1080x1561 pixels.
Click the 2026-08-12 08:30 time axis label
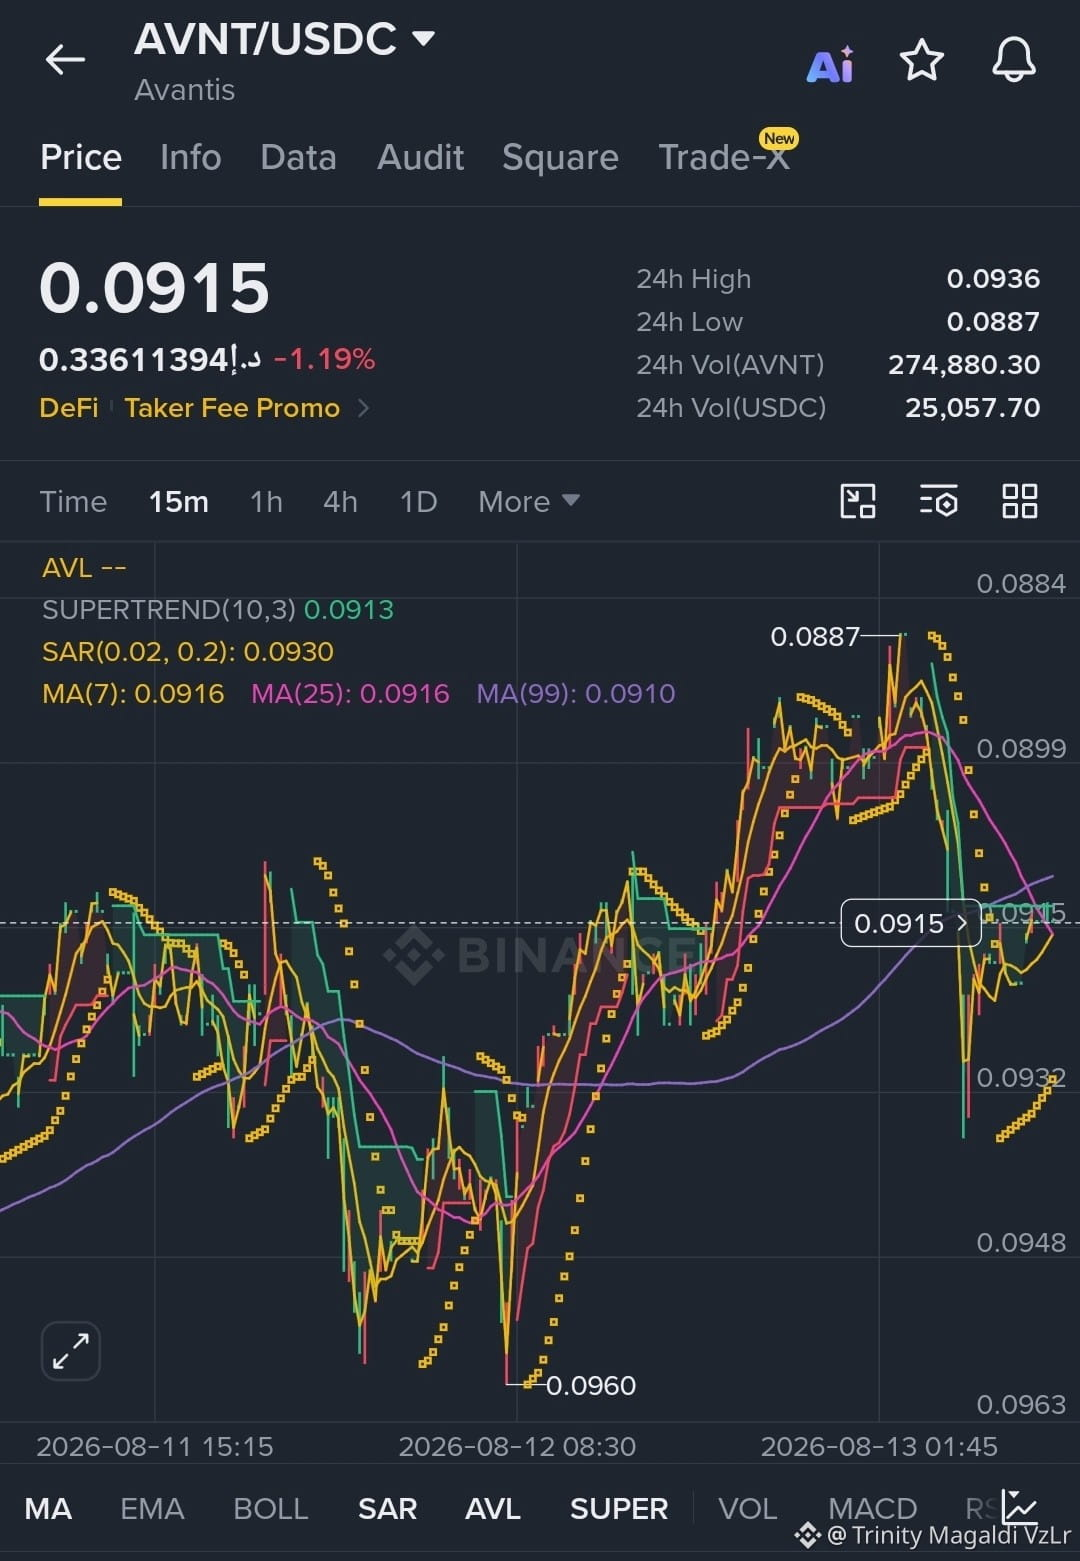pyautogui.click(x=517, y=1446)
